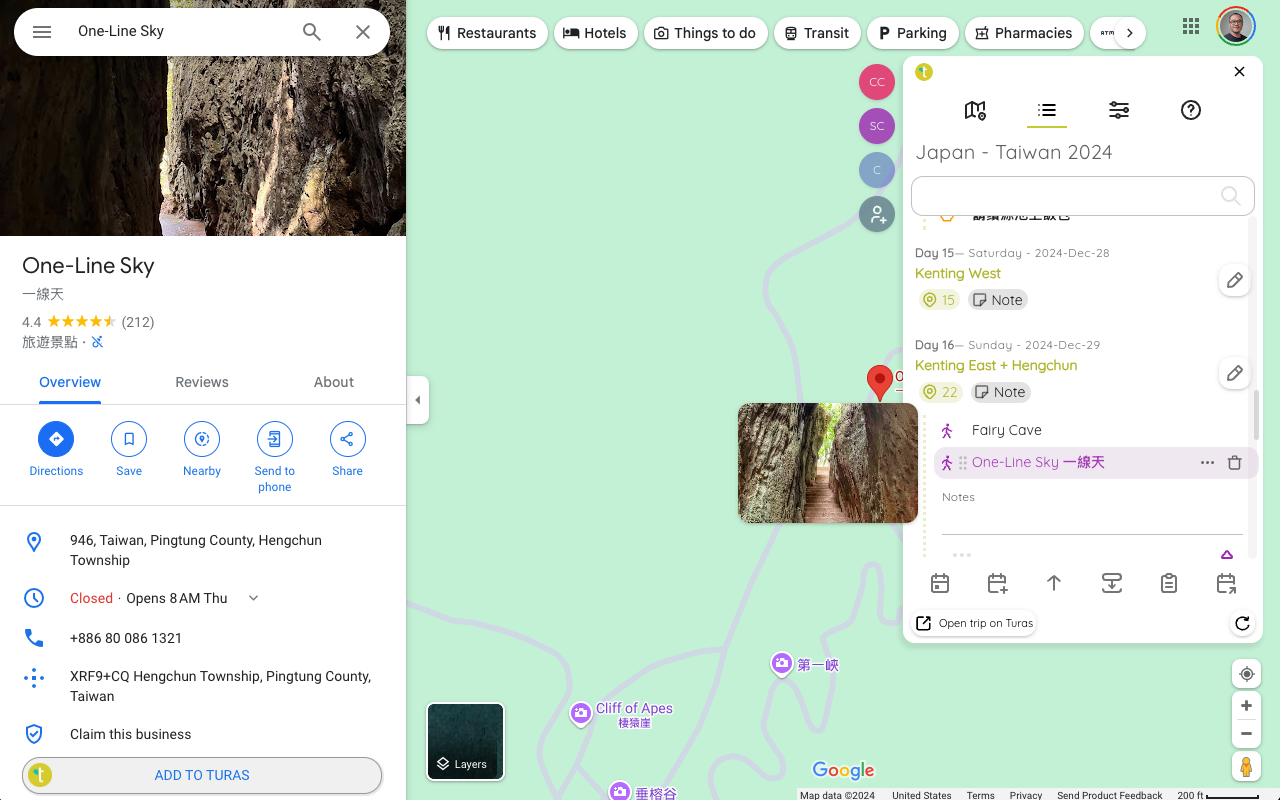Switch to the Reviews tab
This screenshot has width=1280, height=800.
202,382
